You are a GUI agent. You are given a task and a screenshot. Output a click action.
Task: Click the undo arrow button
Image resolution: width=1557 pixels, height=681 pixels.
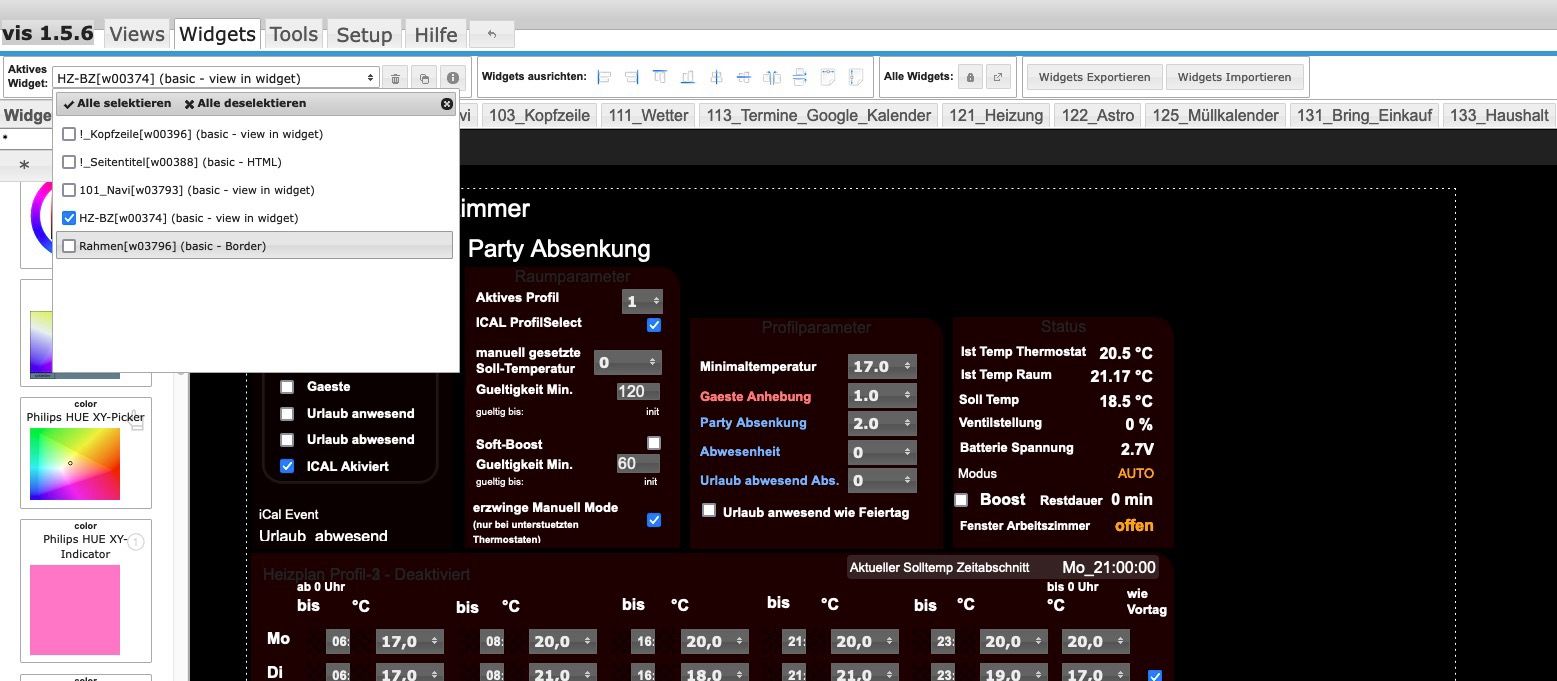491,34
